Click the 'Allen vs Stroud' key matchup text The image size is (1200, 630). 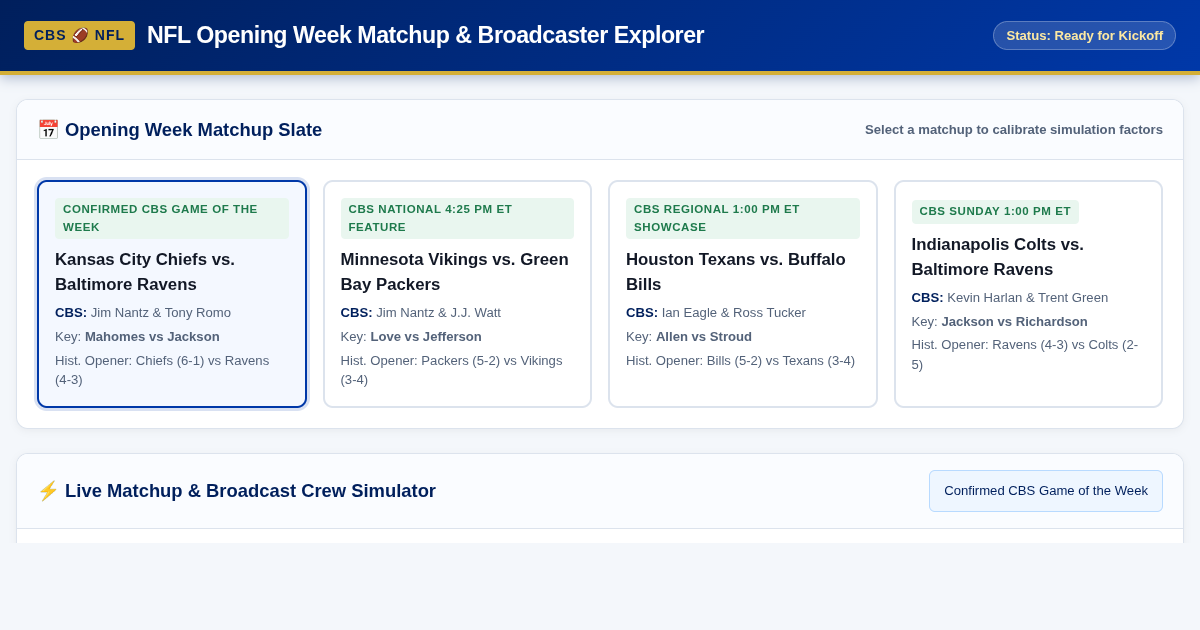(704, 337)
